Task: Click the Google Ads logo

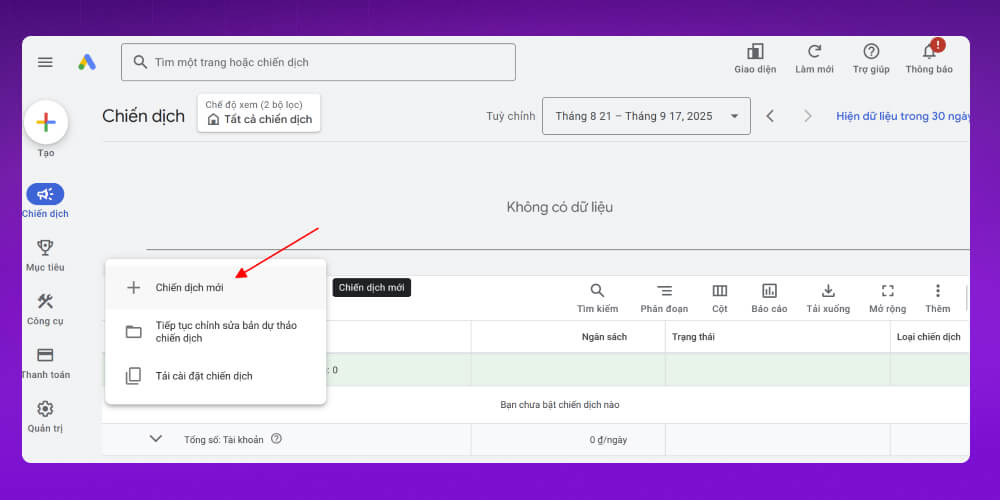Action: 87,62
